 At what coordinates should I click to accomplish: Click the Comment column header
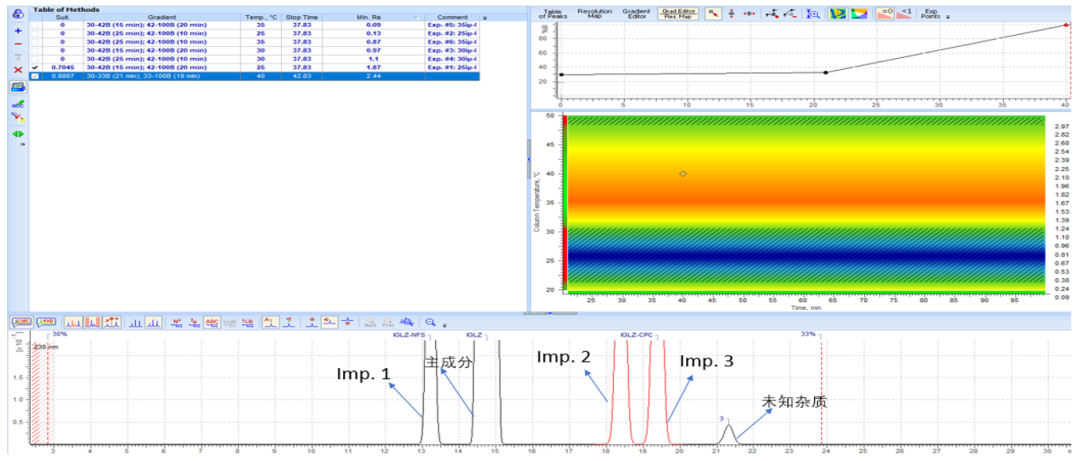(452, 17)
